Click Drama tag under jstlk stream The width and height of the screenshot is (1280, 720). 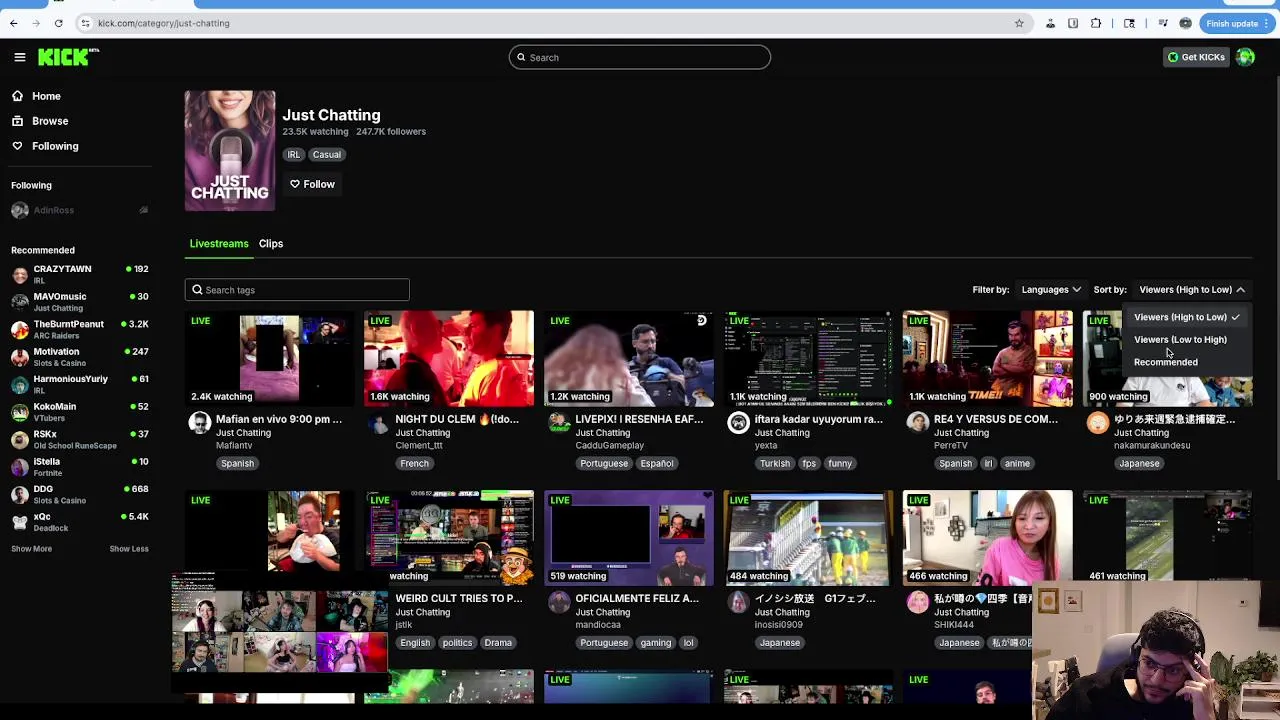[498, 643]
